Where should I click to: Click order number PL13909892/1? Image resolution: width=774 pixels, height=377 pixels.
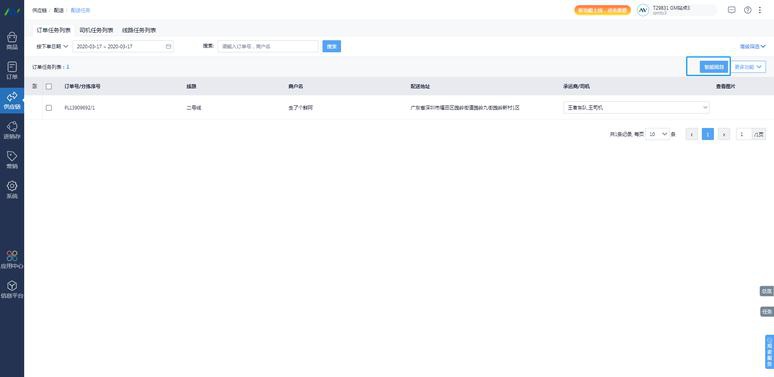click(79, 108)
